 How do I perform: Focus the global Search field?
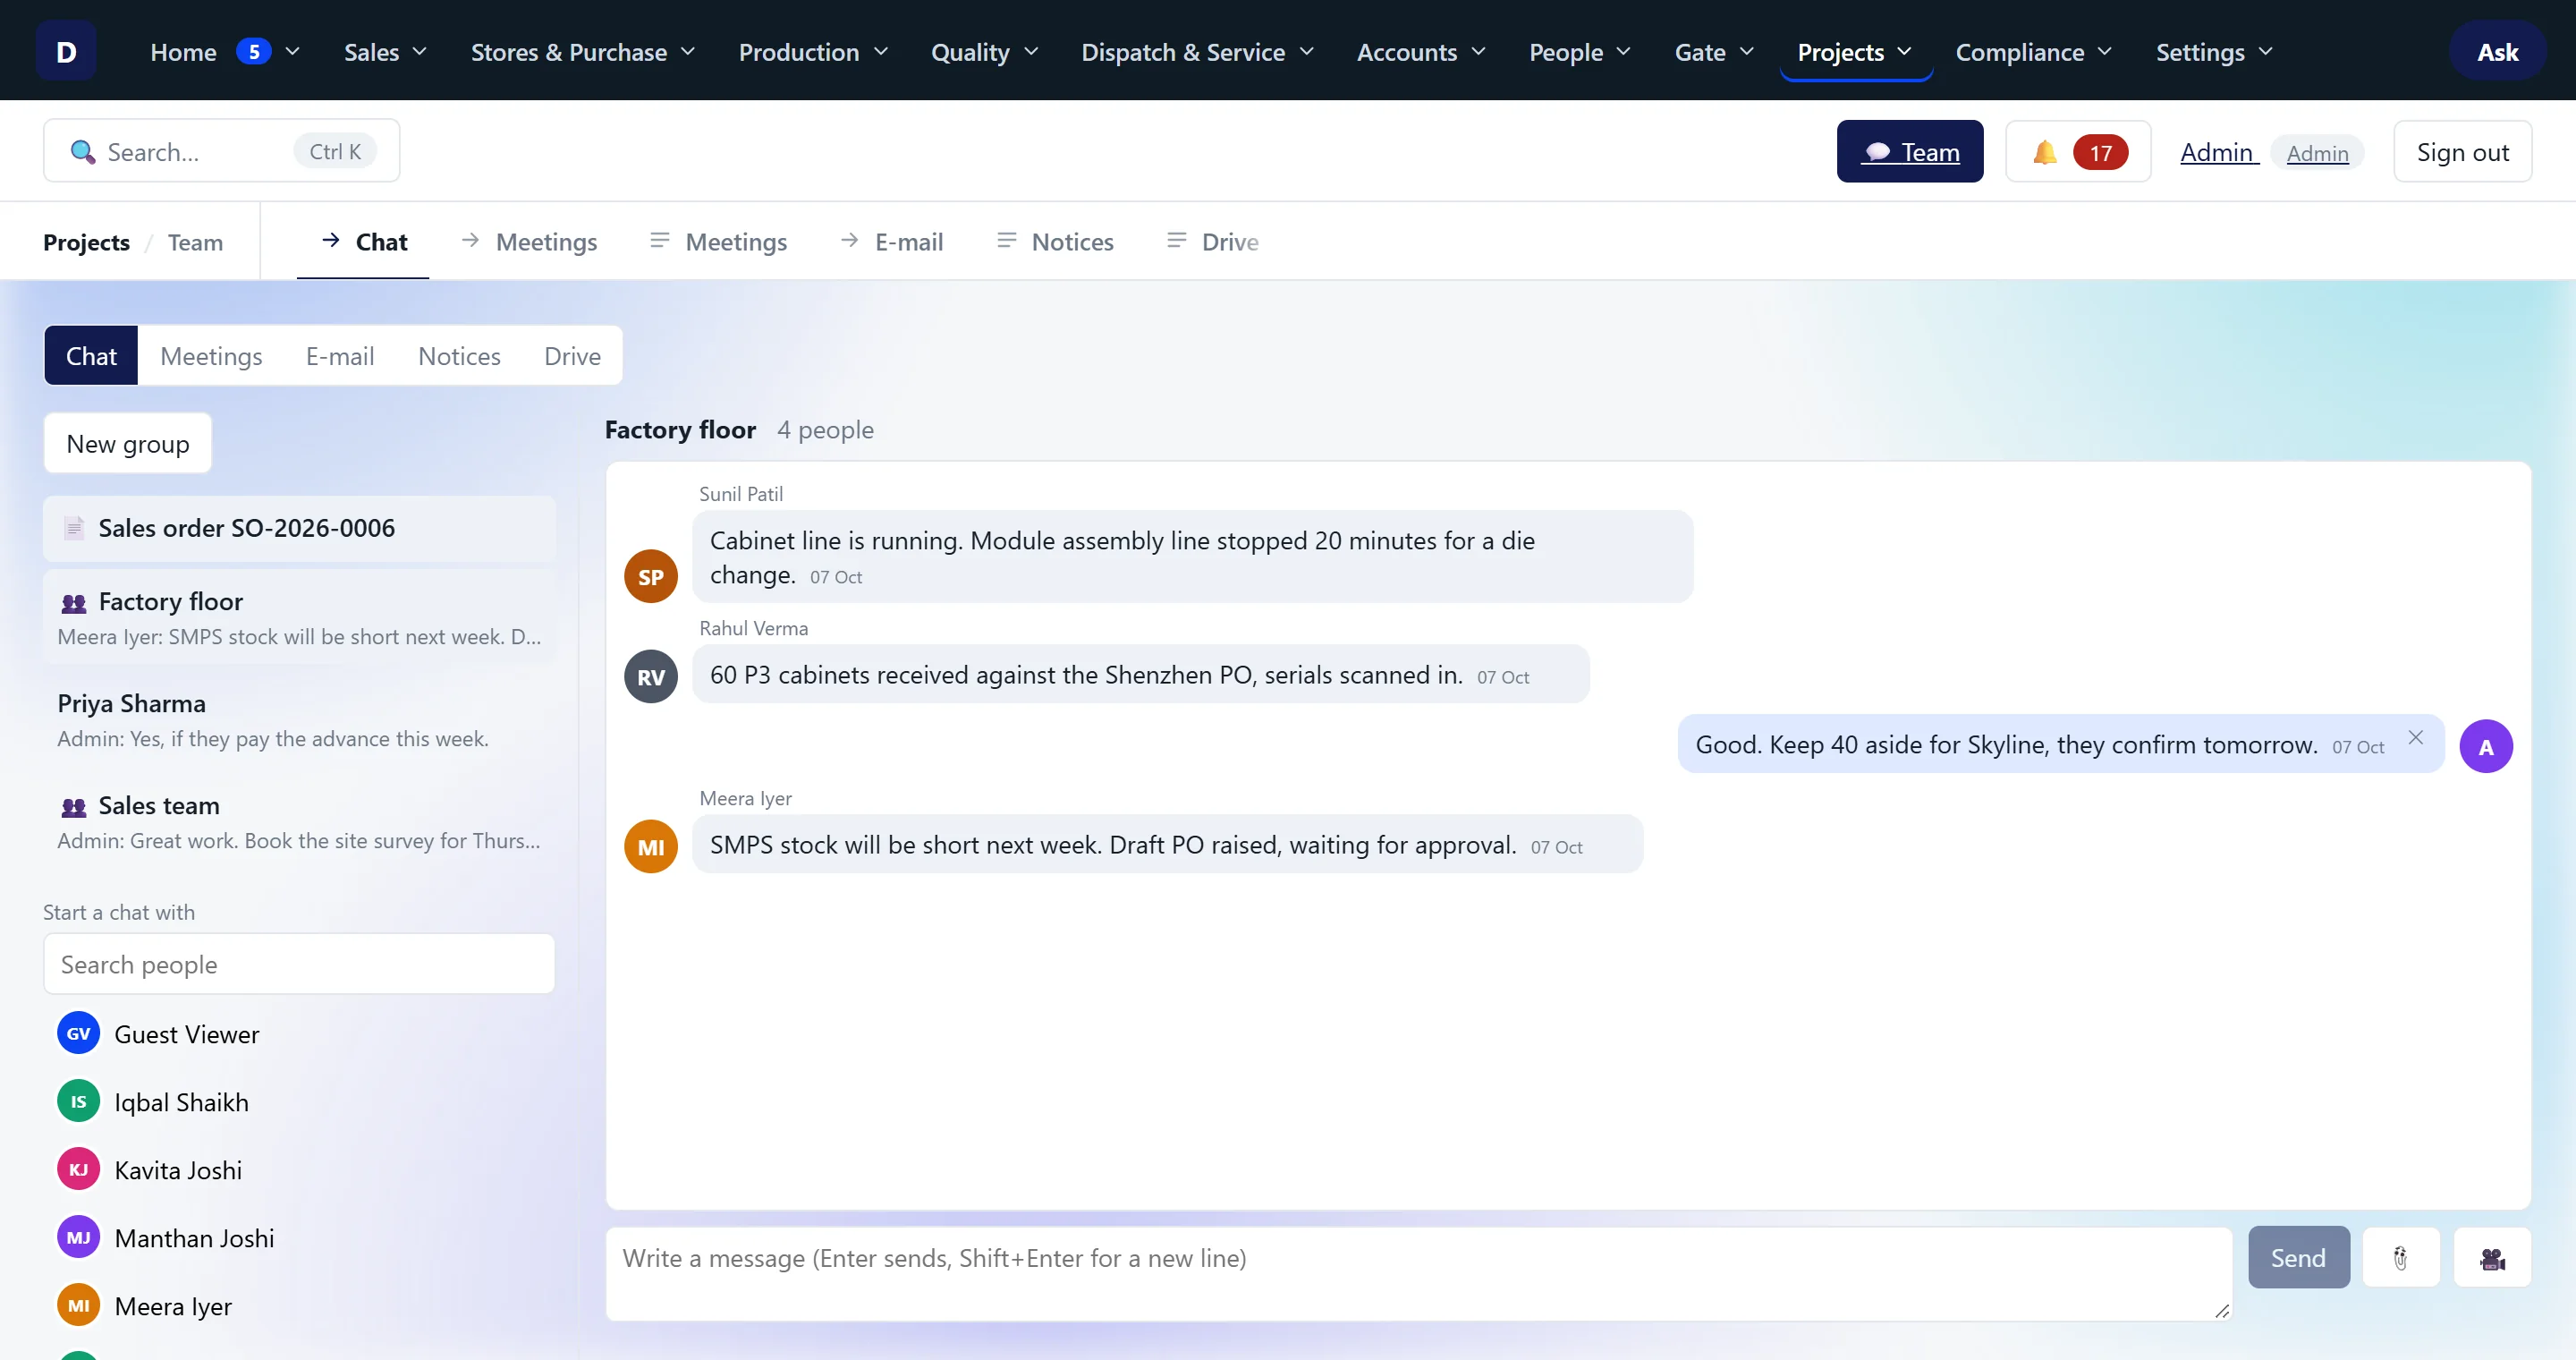[x=221, y=151]
